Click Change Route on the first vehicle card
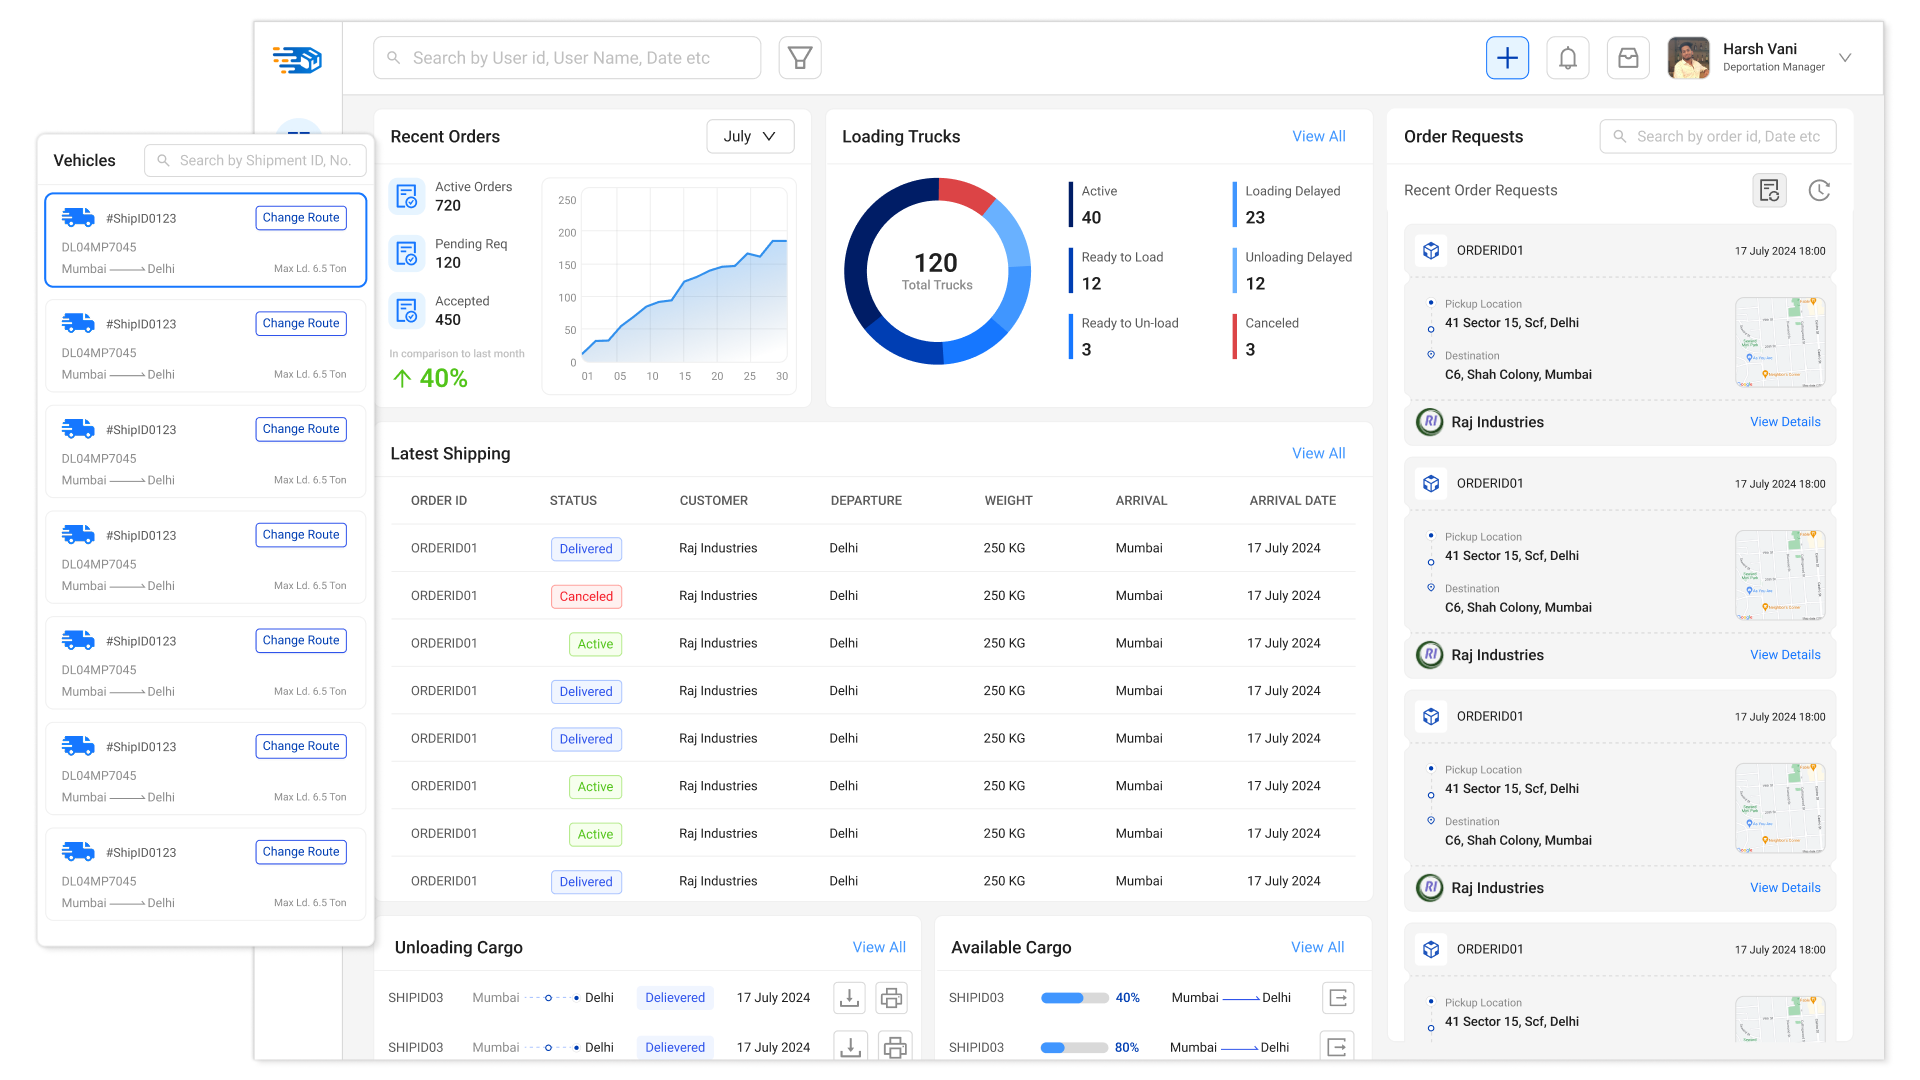The height and width of the screenshot is (1080, 1920). [x=301, y=218]
